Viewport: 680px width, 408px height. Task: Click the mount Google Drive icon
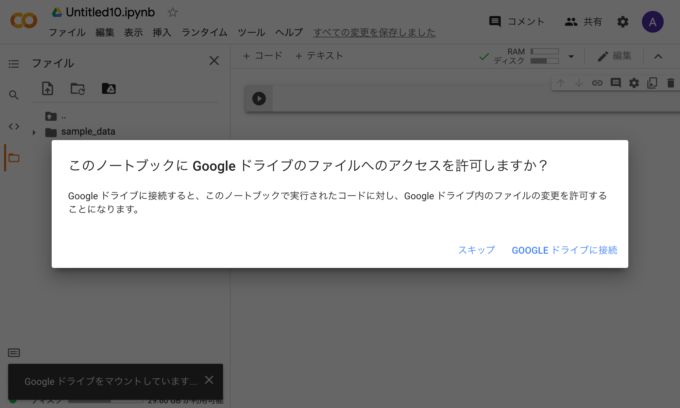tap(108, 88)
